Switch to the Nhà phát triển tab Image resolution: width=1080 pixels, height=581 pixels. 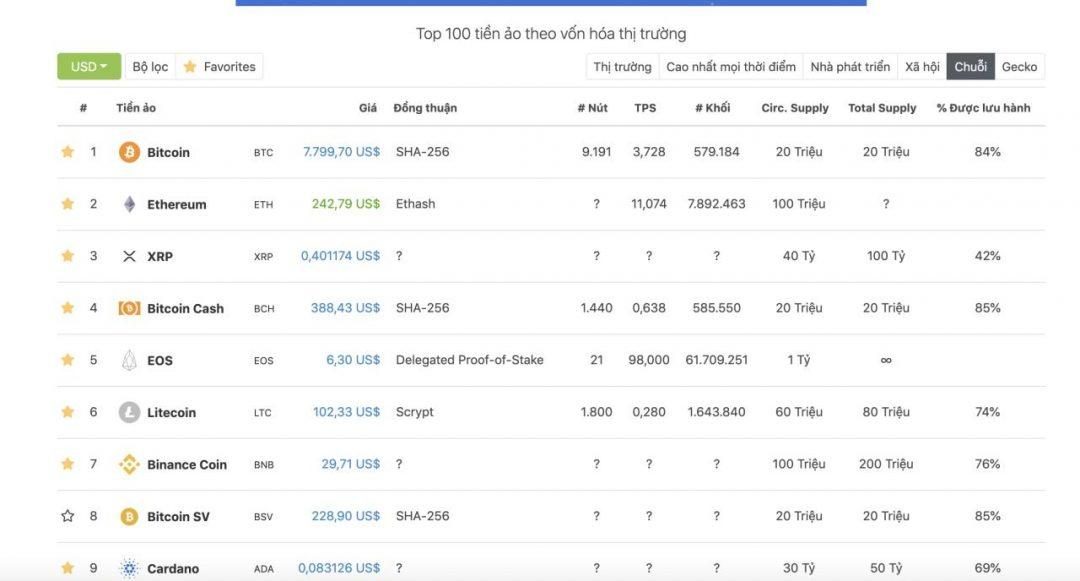[x=850, y=67]
